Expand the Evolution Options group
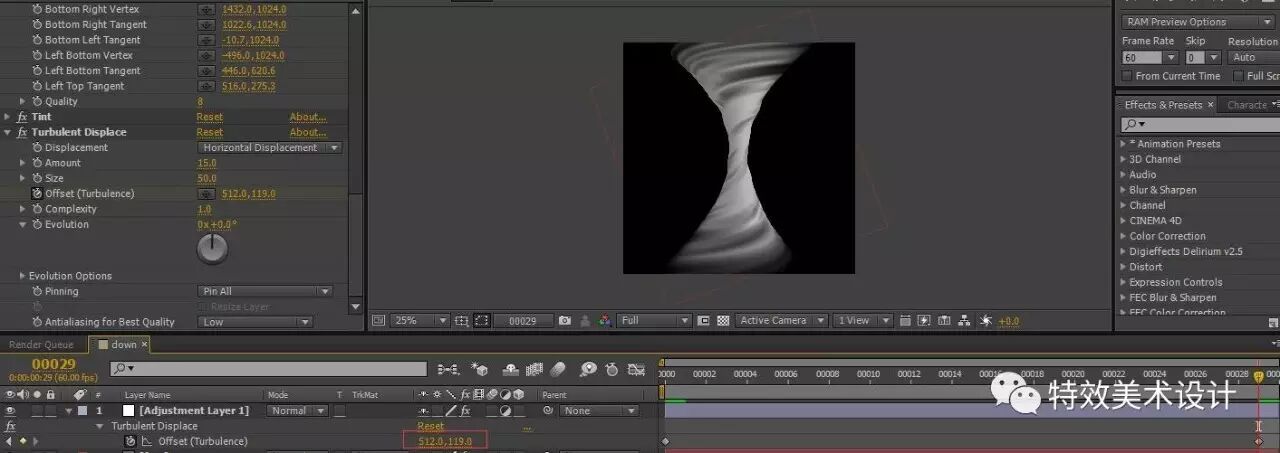This screenshot has height=453, width=1280. coord(22,276)
